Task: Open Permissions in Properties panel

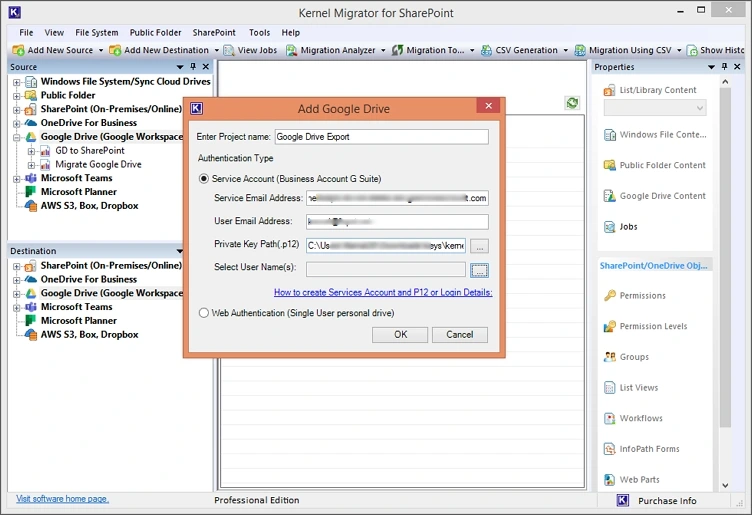Action: tap(634, 296)
